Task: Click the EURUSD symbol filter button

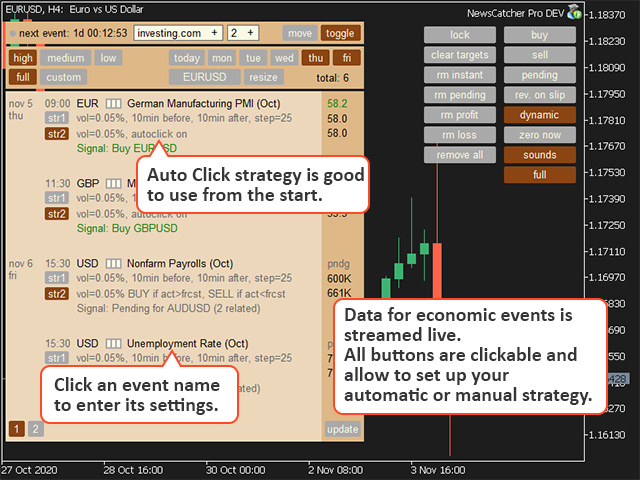Action: pos(204,77)
